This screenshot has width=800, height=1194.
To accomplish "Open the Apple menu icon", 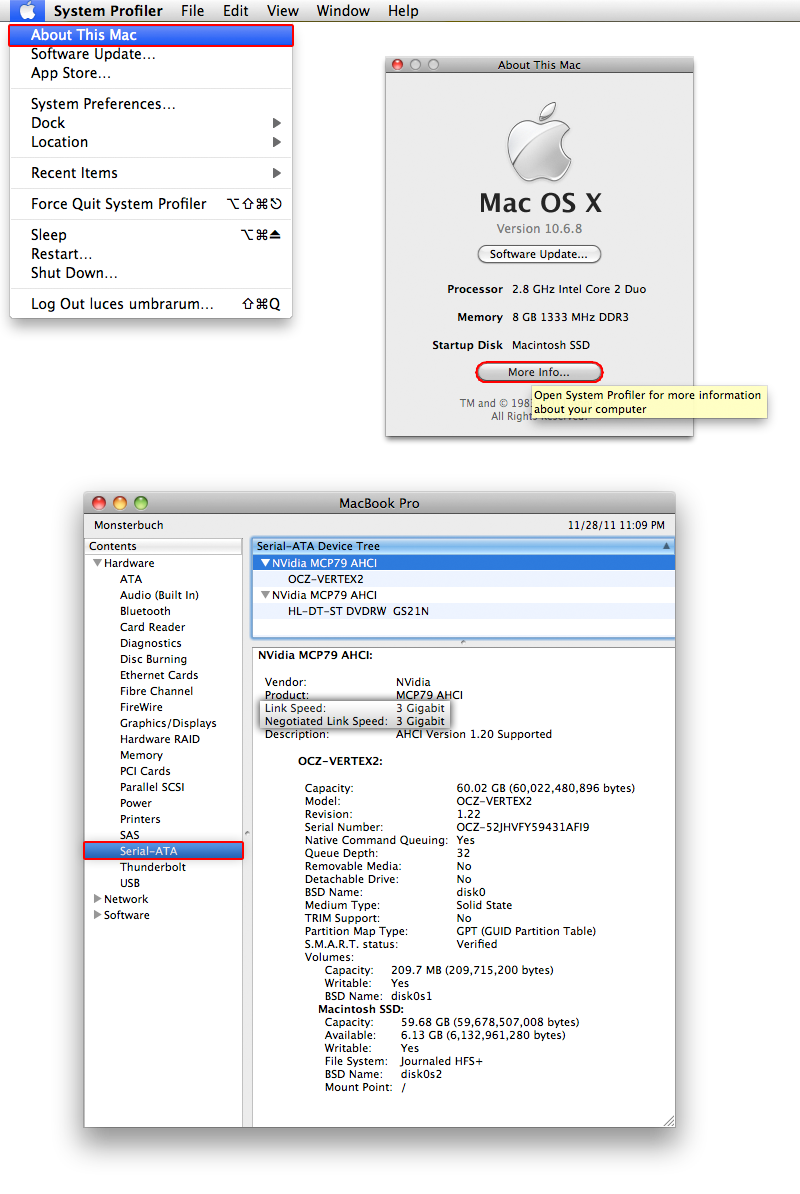I will [x=27, y=11].
